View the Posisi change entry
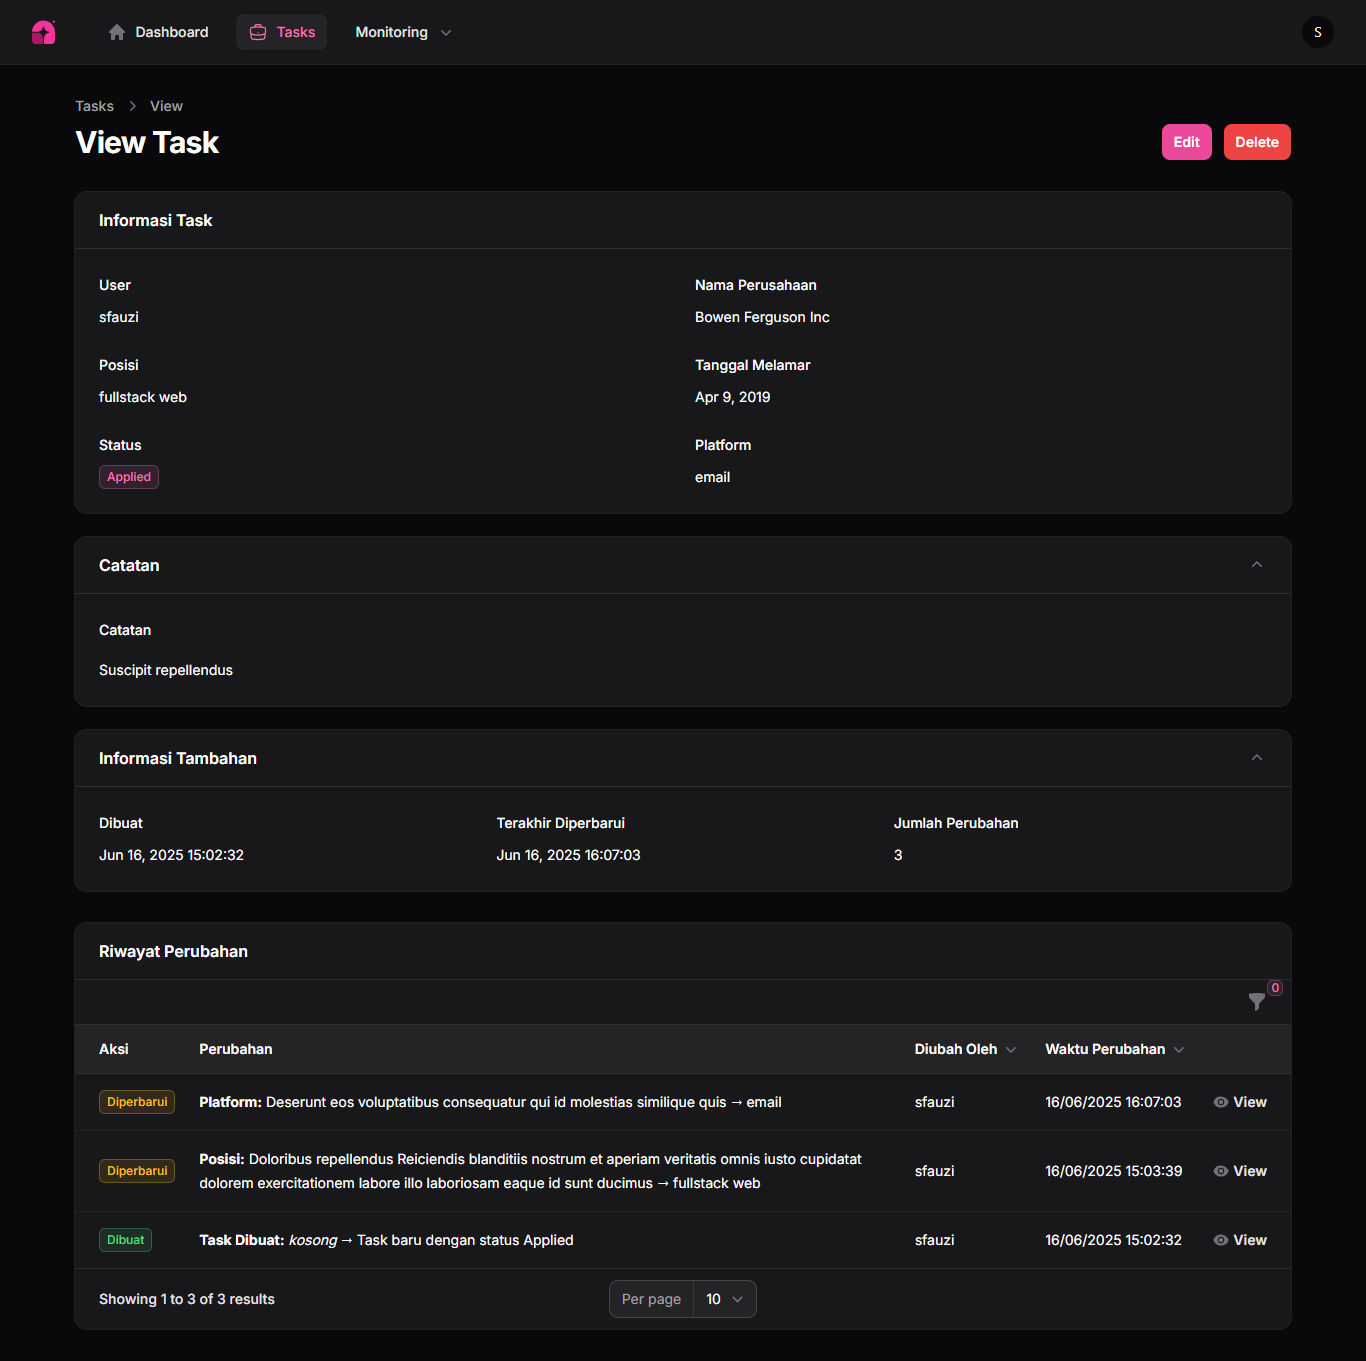1366x1361 pixels. click(1240, 1171)
